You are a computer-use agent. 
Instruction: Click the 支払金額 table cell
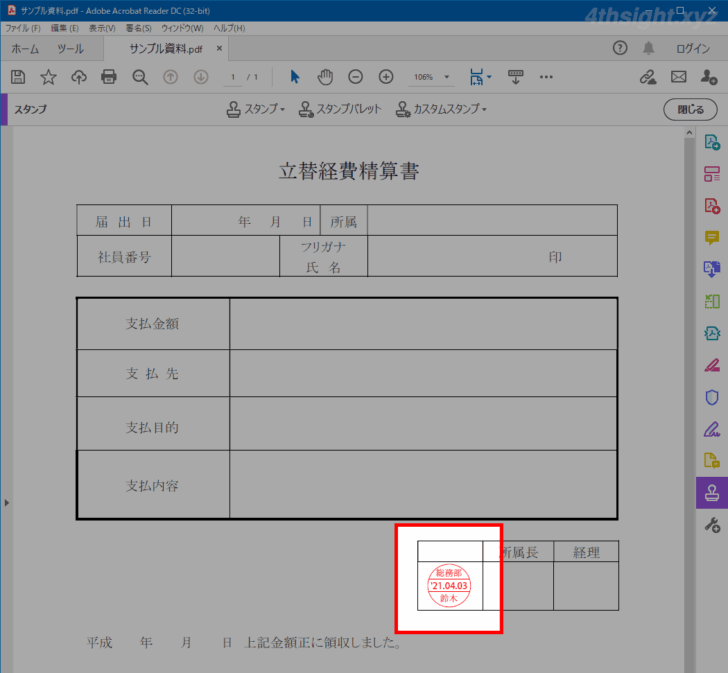(x=152, y=324)
